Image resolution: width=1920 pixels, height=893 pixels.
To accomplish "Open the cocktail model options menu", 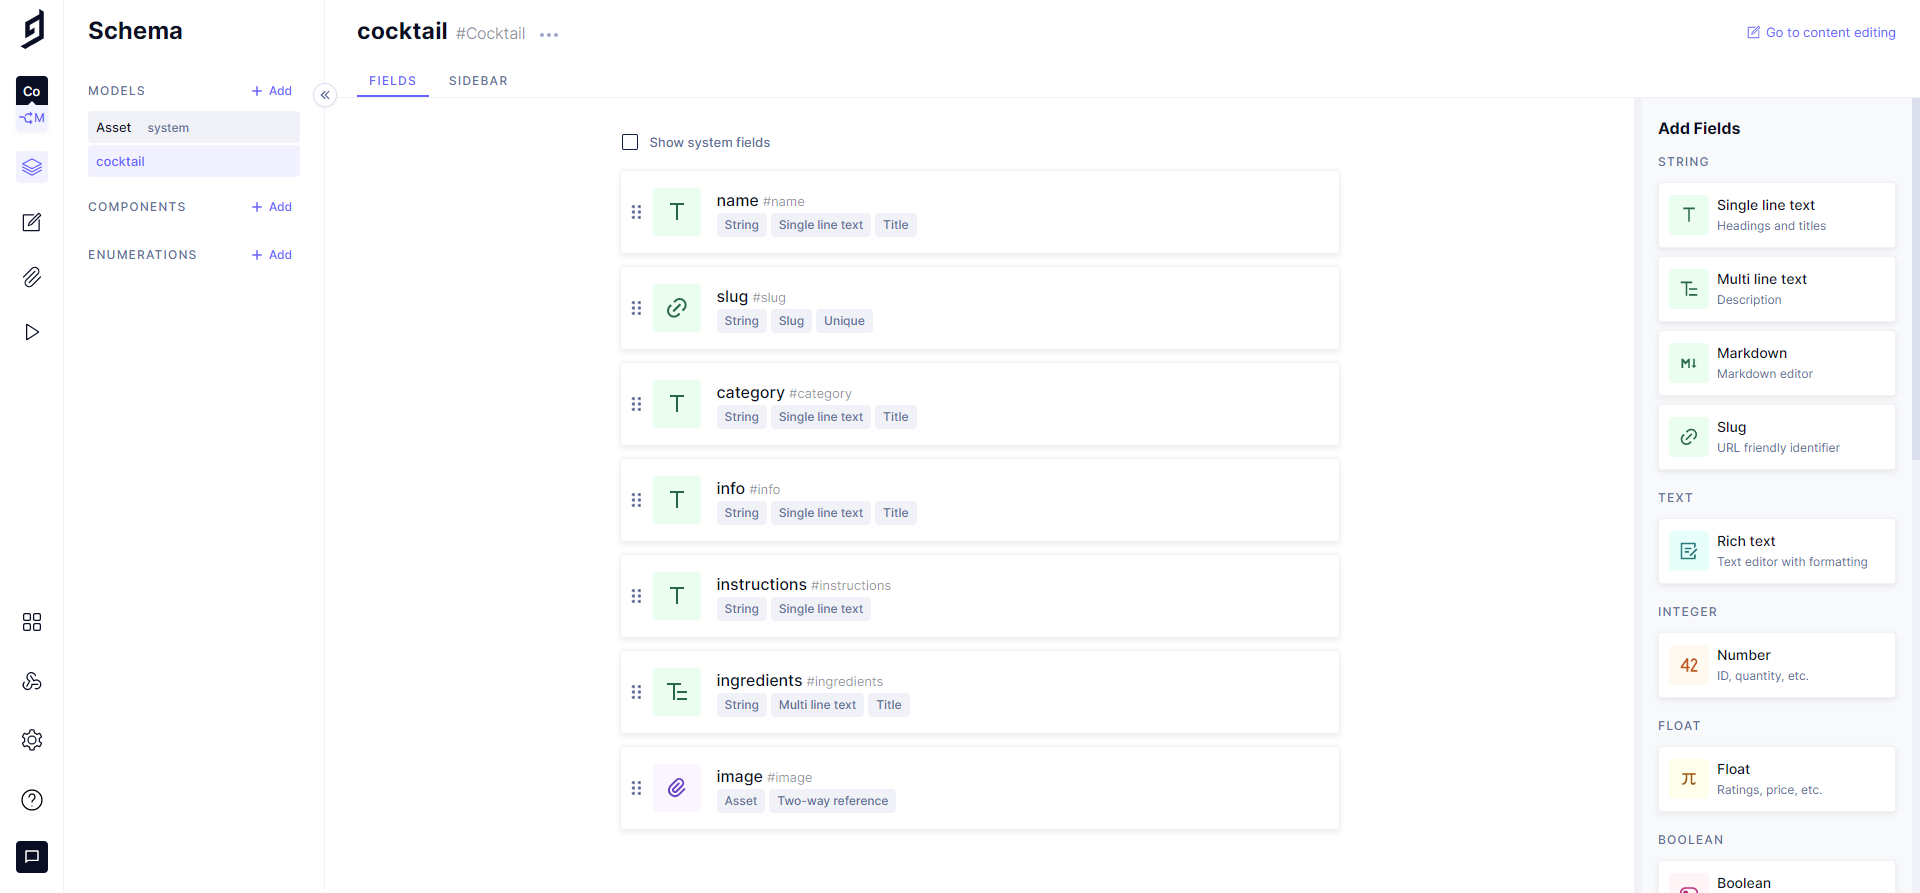I will click(x=549, y=35).
